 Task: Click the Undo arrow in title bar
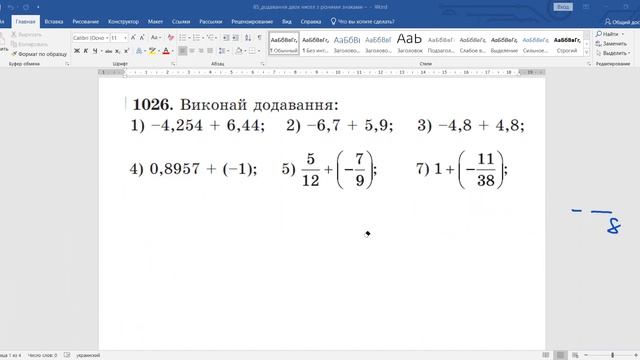(x=11, y=7)
